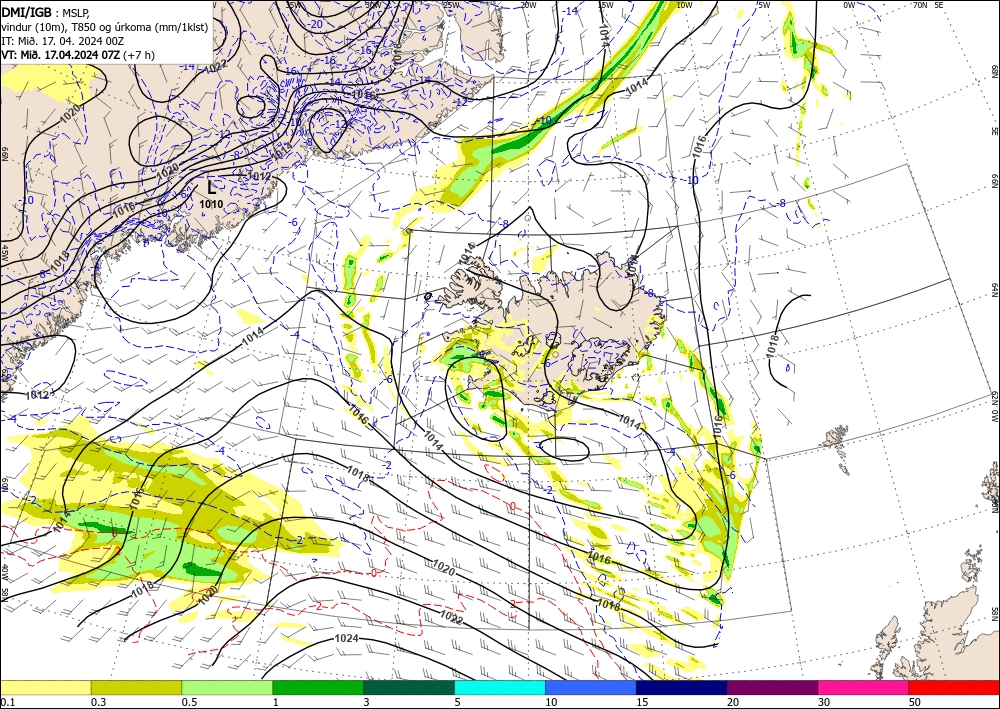
Task: Click the '0.1' legend tick label
Action: (7, 702)
